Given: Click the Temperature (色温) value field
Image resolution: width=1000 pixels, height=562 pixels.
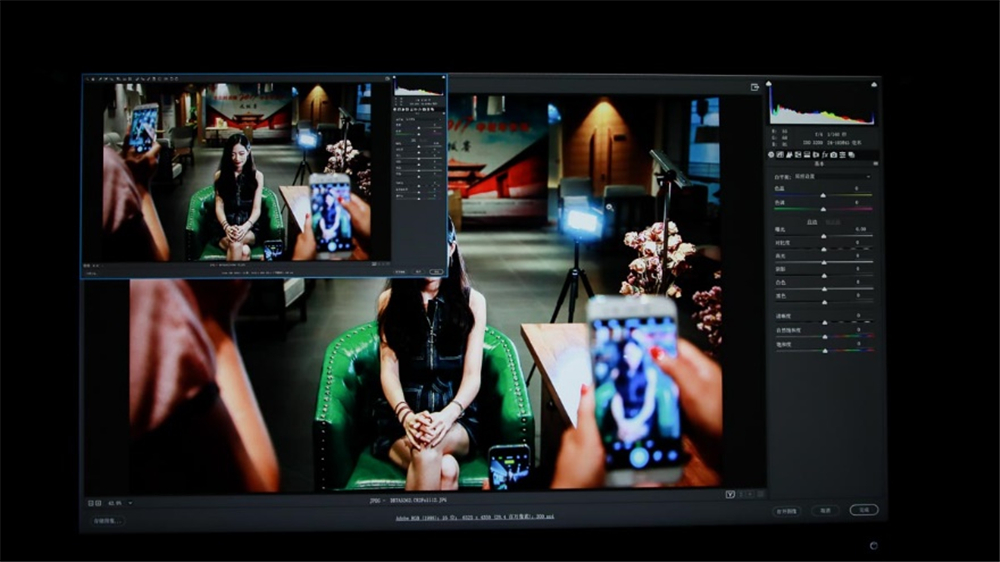Looking at the screenshot, I should 857,188.
